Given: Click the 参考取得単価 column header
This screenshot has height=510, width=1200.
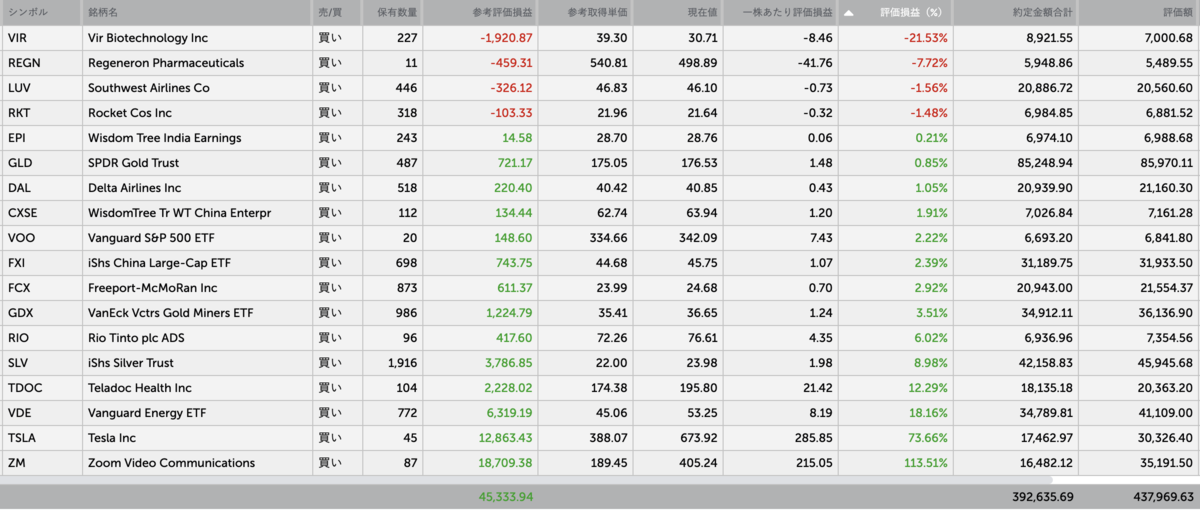Looking at the screenshot, I should point(586,13).
